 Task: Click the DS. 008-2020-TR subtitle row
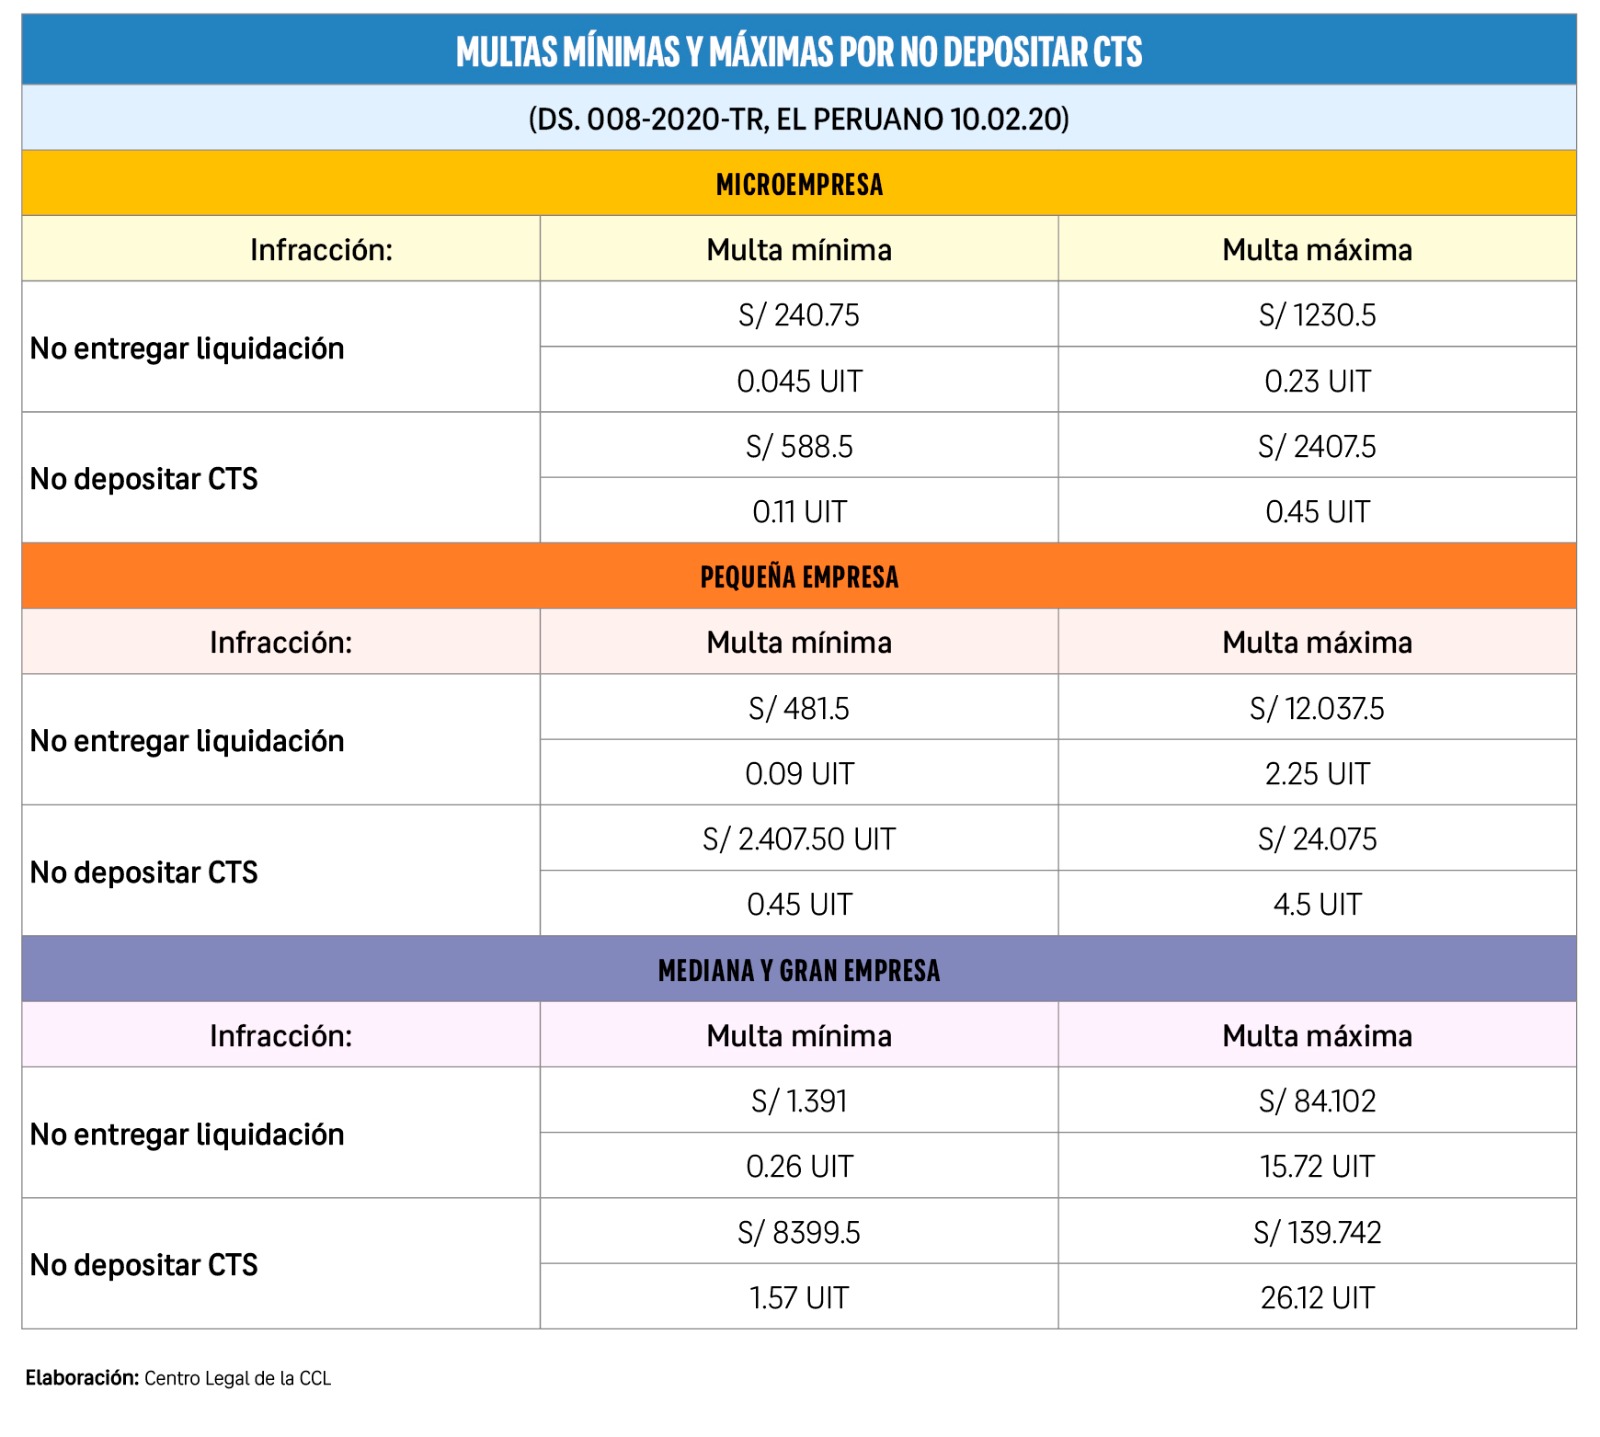[x=799, y=119]
